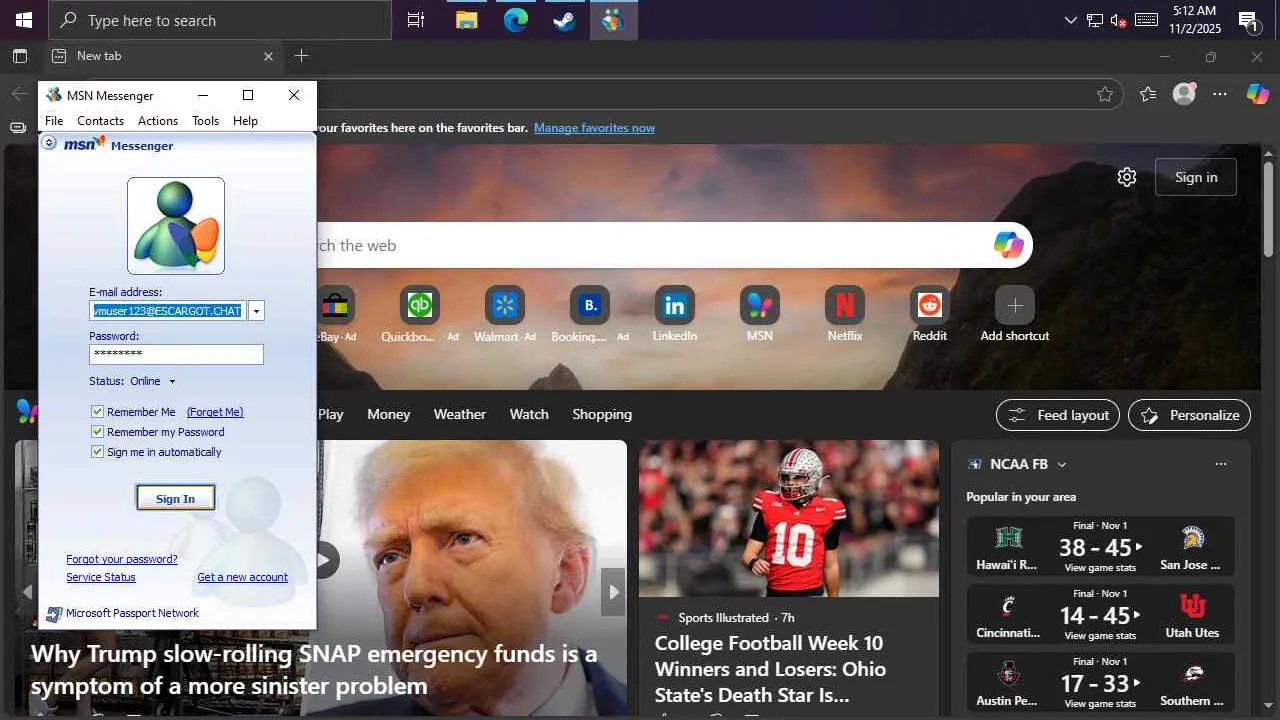Click the Forget Me link
1280x720 pixels.
point(215,412)
